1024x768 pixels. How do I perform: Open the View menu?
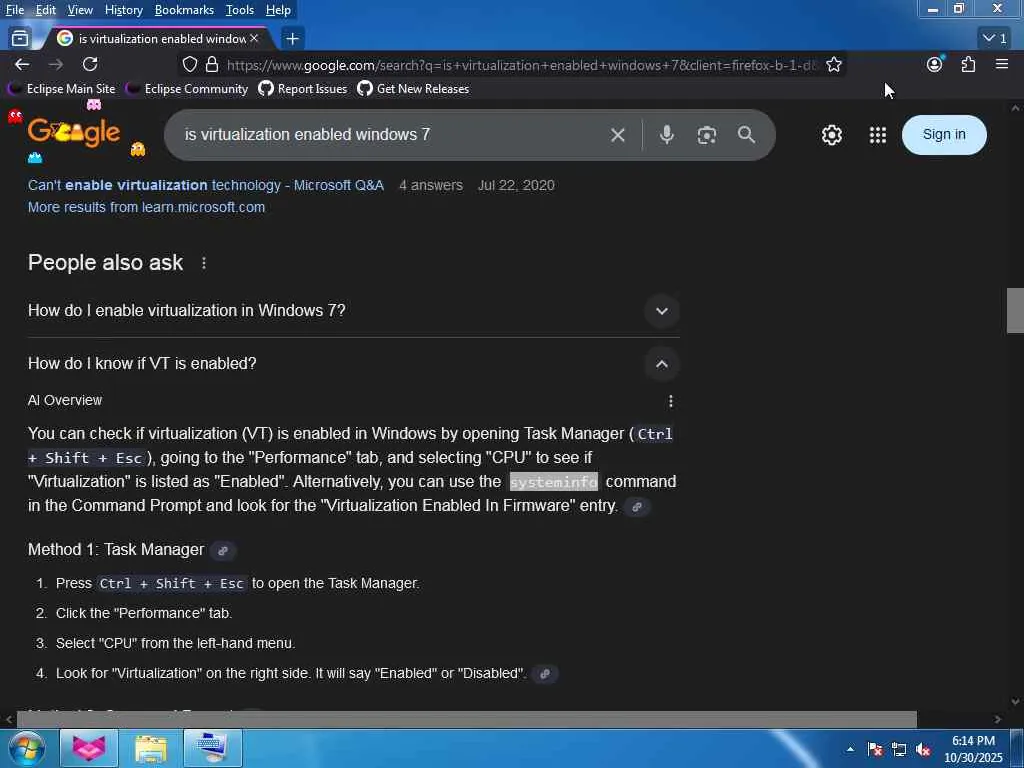[80, 10]
